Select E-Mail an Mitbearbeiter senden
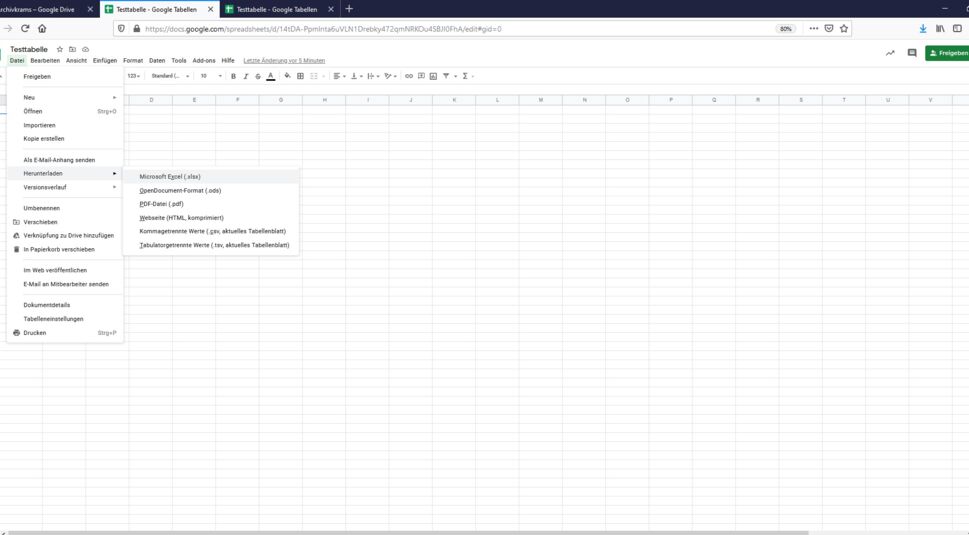Image resolution: width=969 pixels, height=535 pixels. point(65,284)
